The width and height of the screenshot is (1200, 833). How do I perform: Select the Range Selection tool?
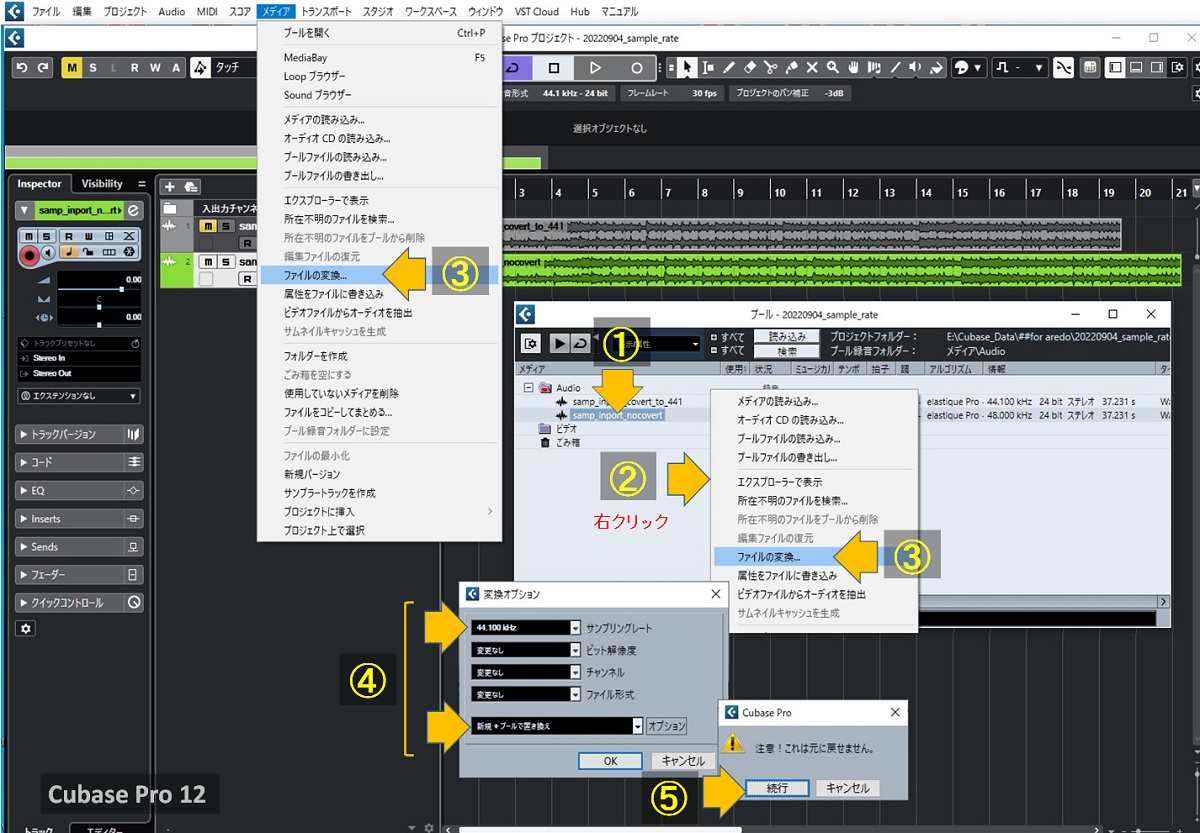point(709,67)
